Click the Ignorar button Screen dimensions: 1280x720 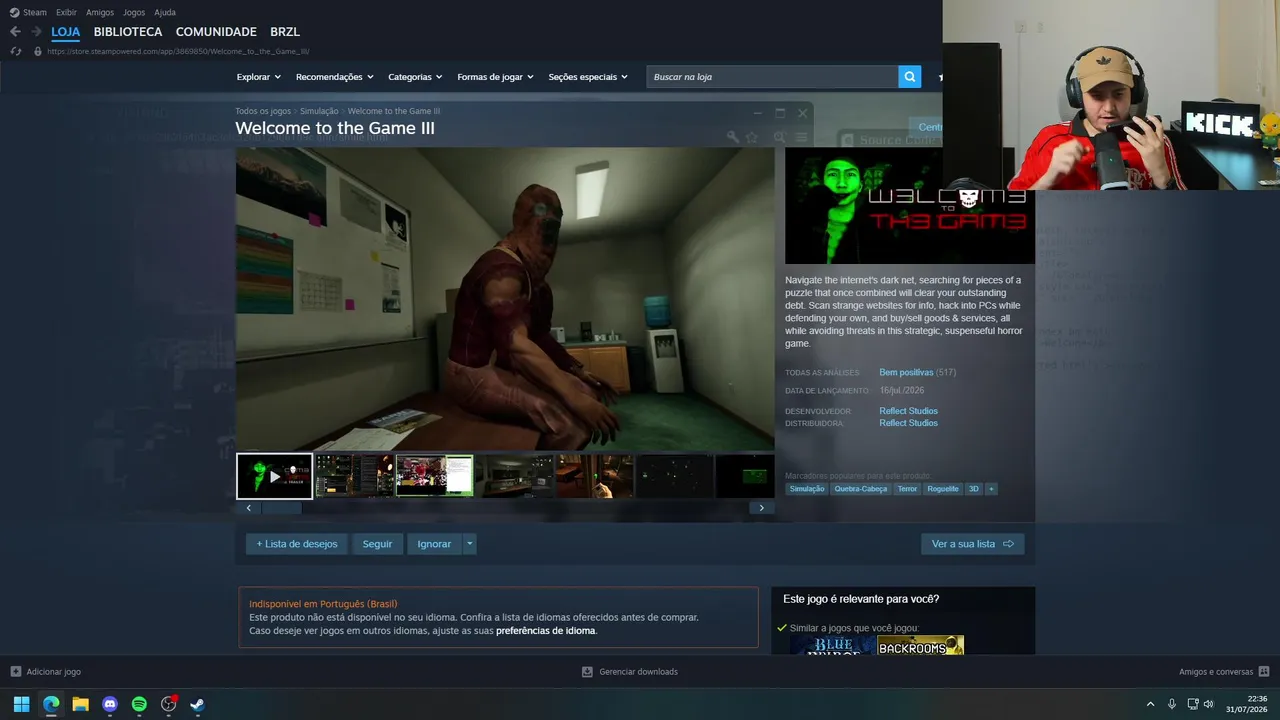(x=434, y=544)
